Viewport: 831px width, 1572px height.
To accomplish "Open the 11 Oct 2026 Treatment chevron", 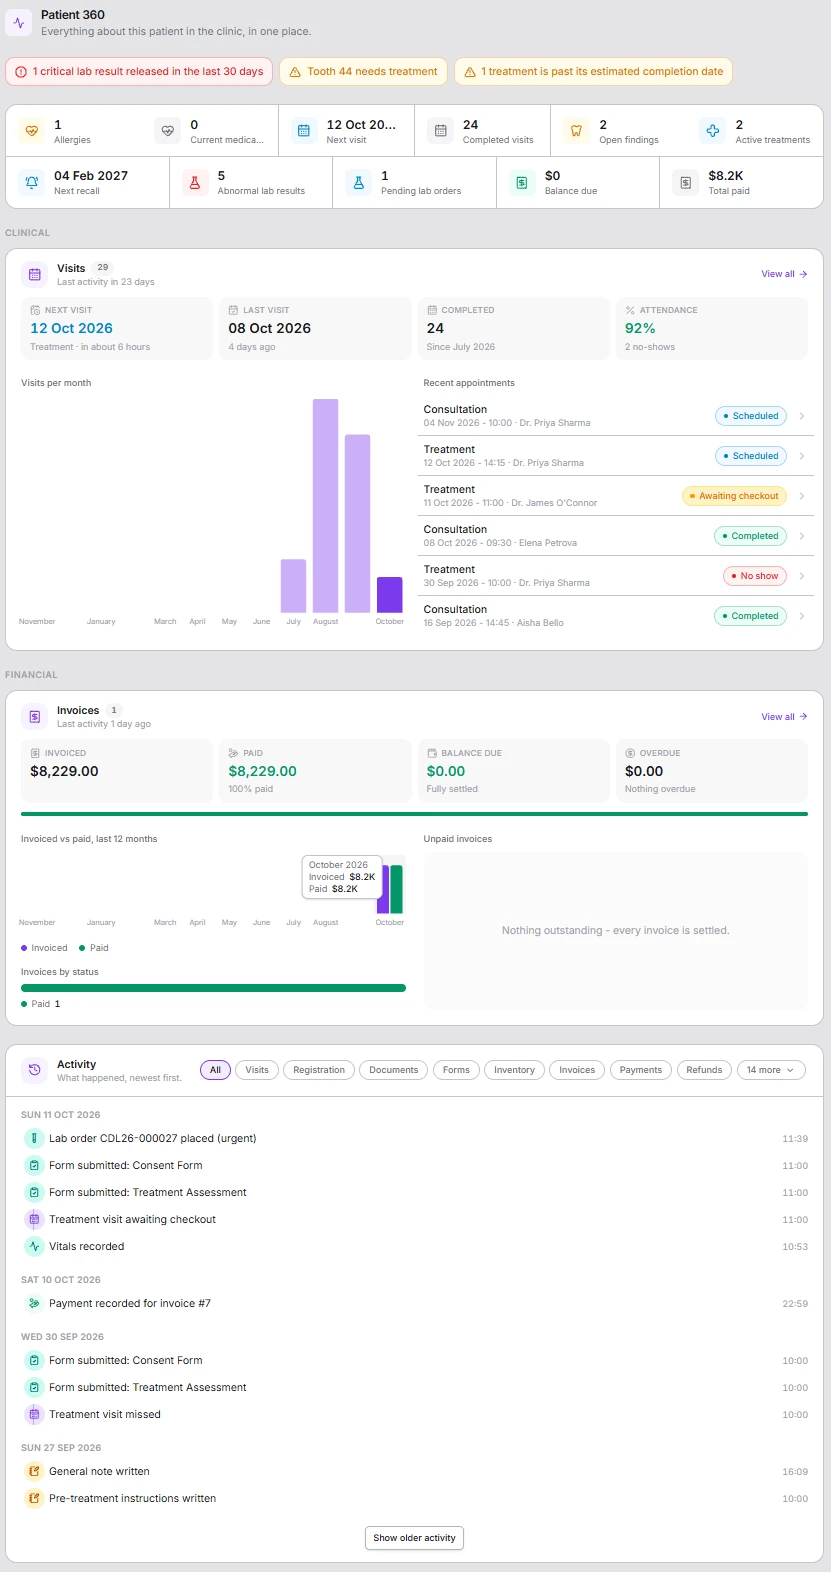I will tap(802, 496).
